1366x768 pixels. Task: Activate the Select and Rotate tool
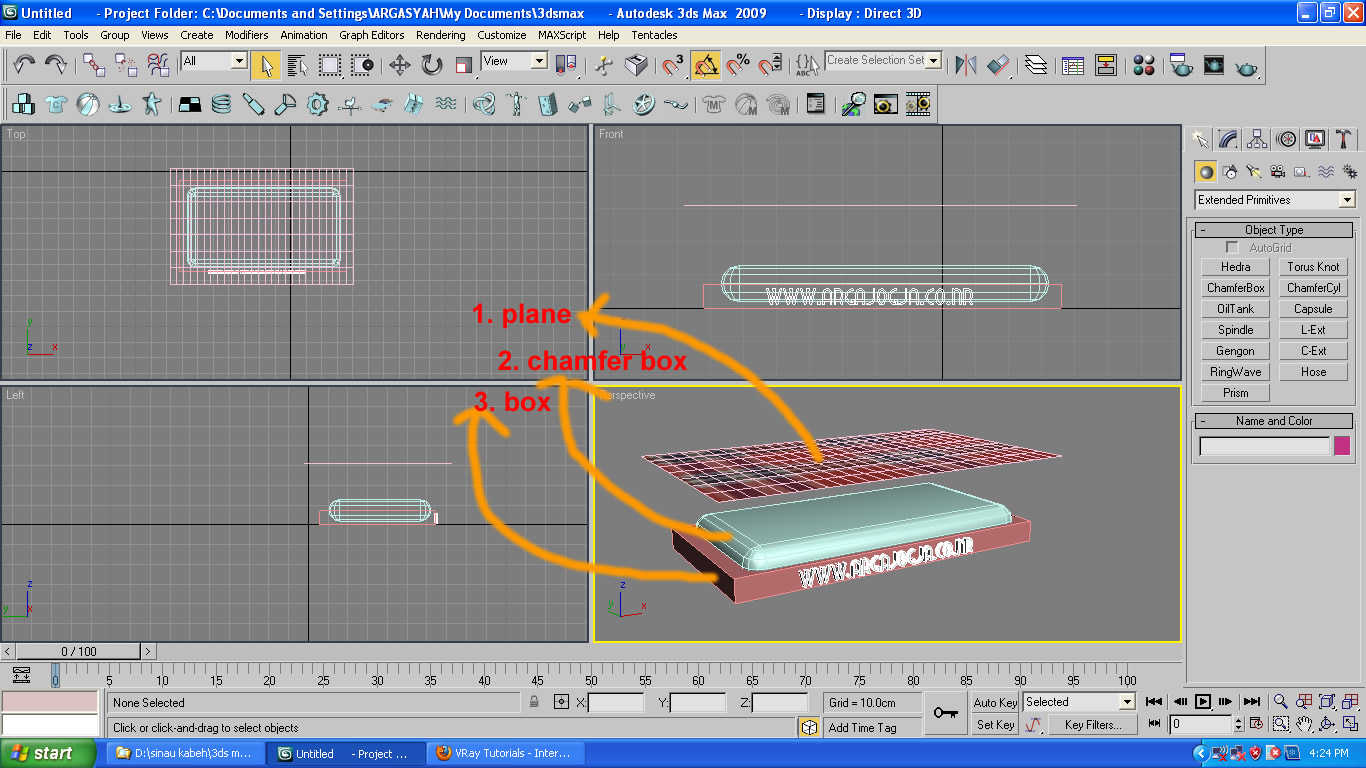coord(432,65)
